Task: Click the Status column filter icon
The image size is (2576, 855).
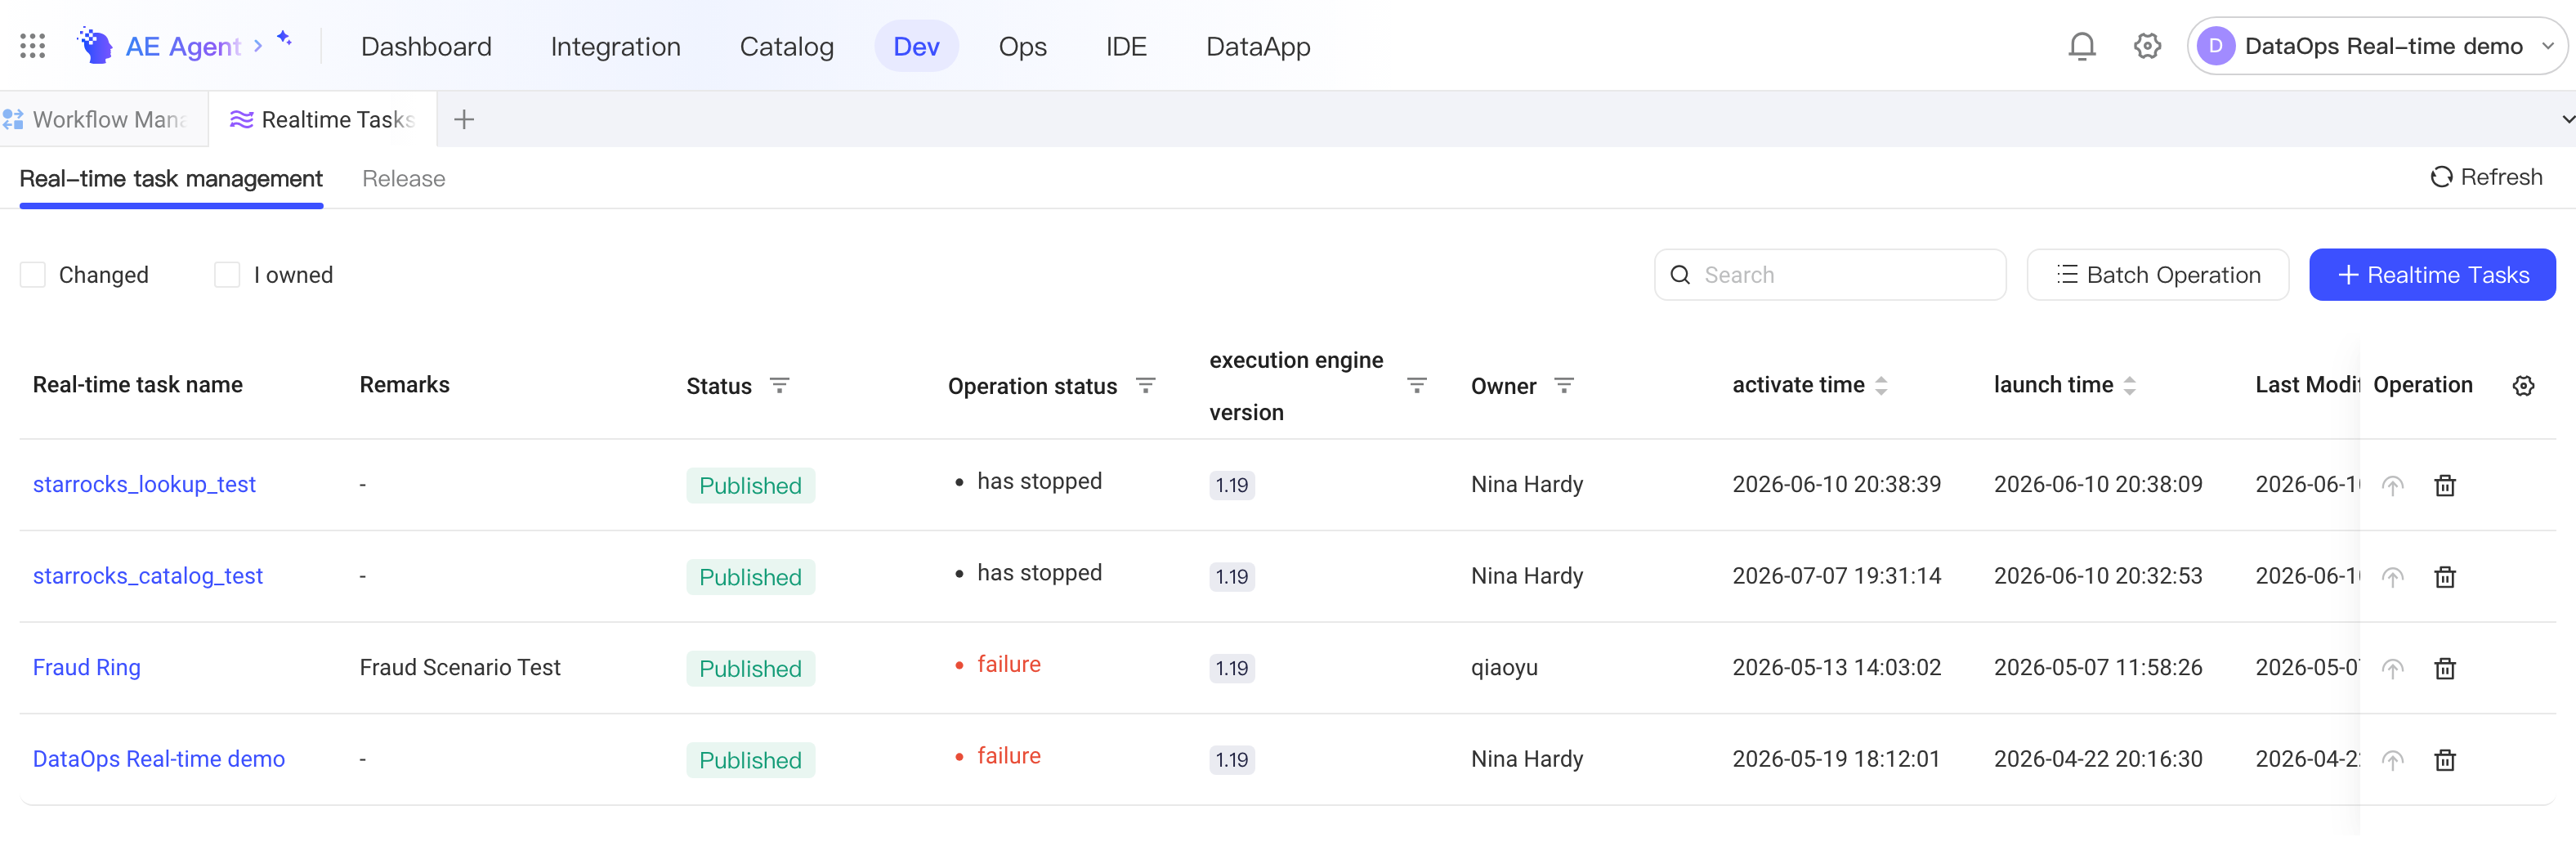Action: coord(779,385)
